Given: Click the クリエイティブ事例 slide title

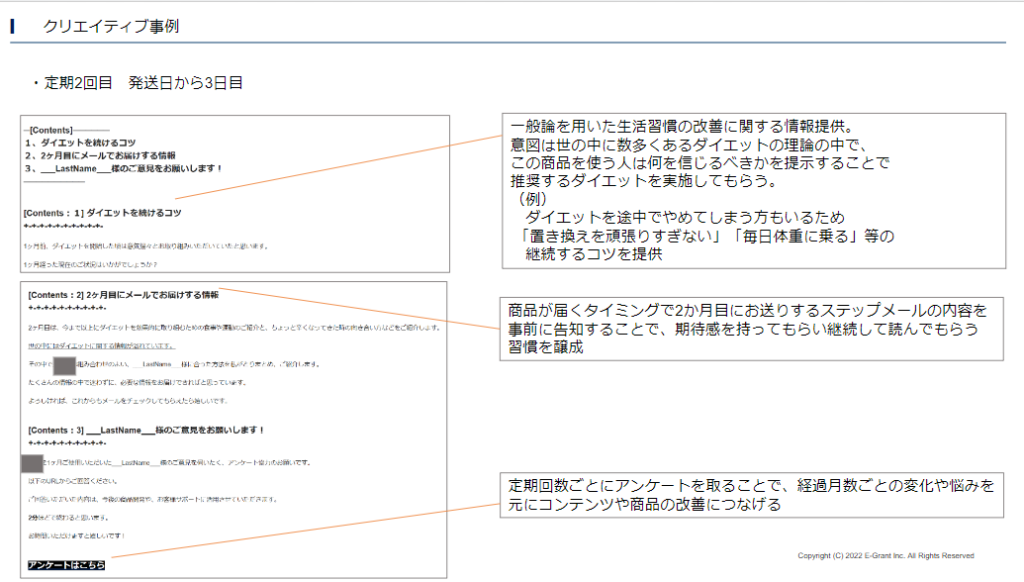Looking at the screenshot, I should [111, 27].
